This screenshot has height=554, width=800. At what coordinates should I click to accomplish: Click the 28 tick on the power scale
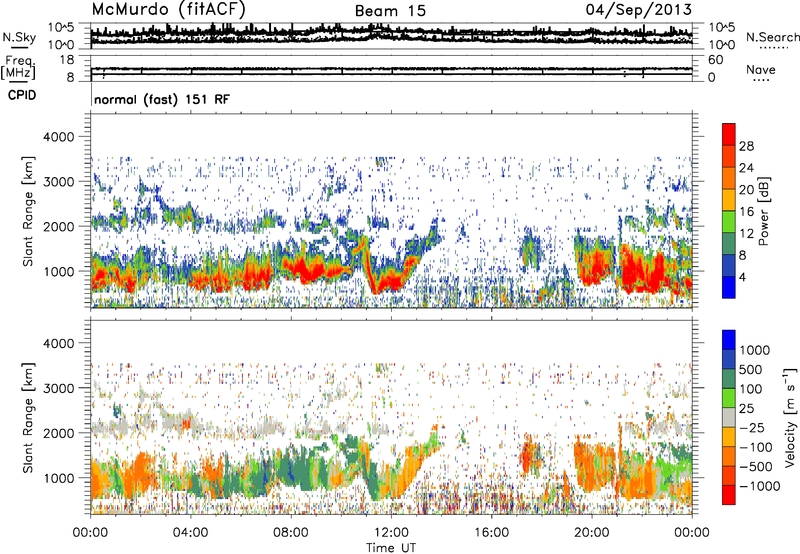coord(746,146)
